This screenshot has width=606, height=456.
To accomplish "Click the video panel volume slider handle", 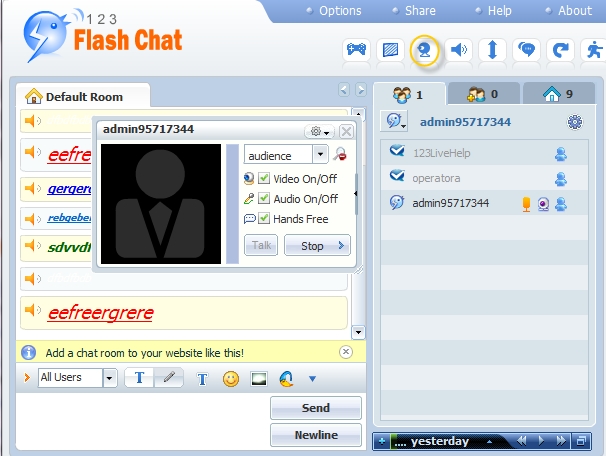I will pos(354,194).
